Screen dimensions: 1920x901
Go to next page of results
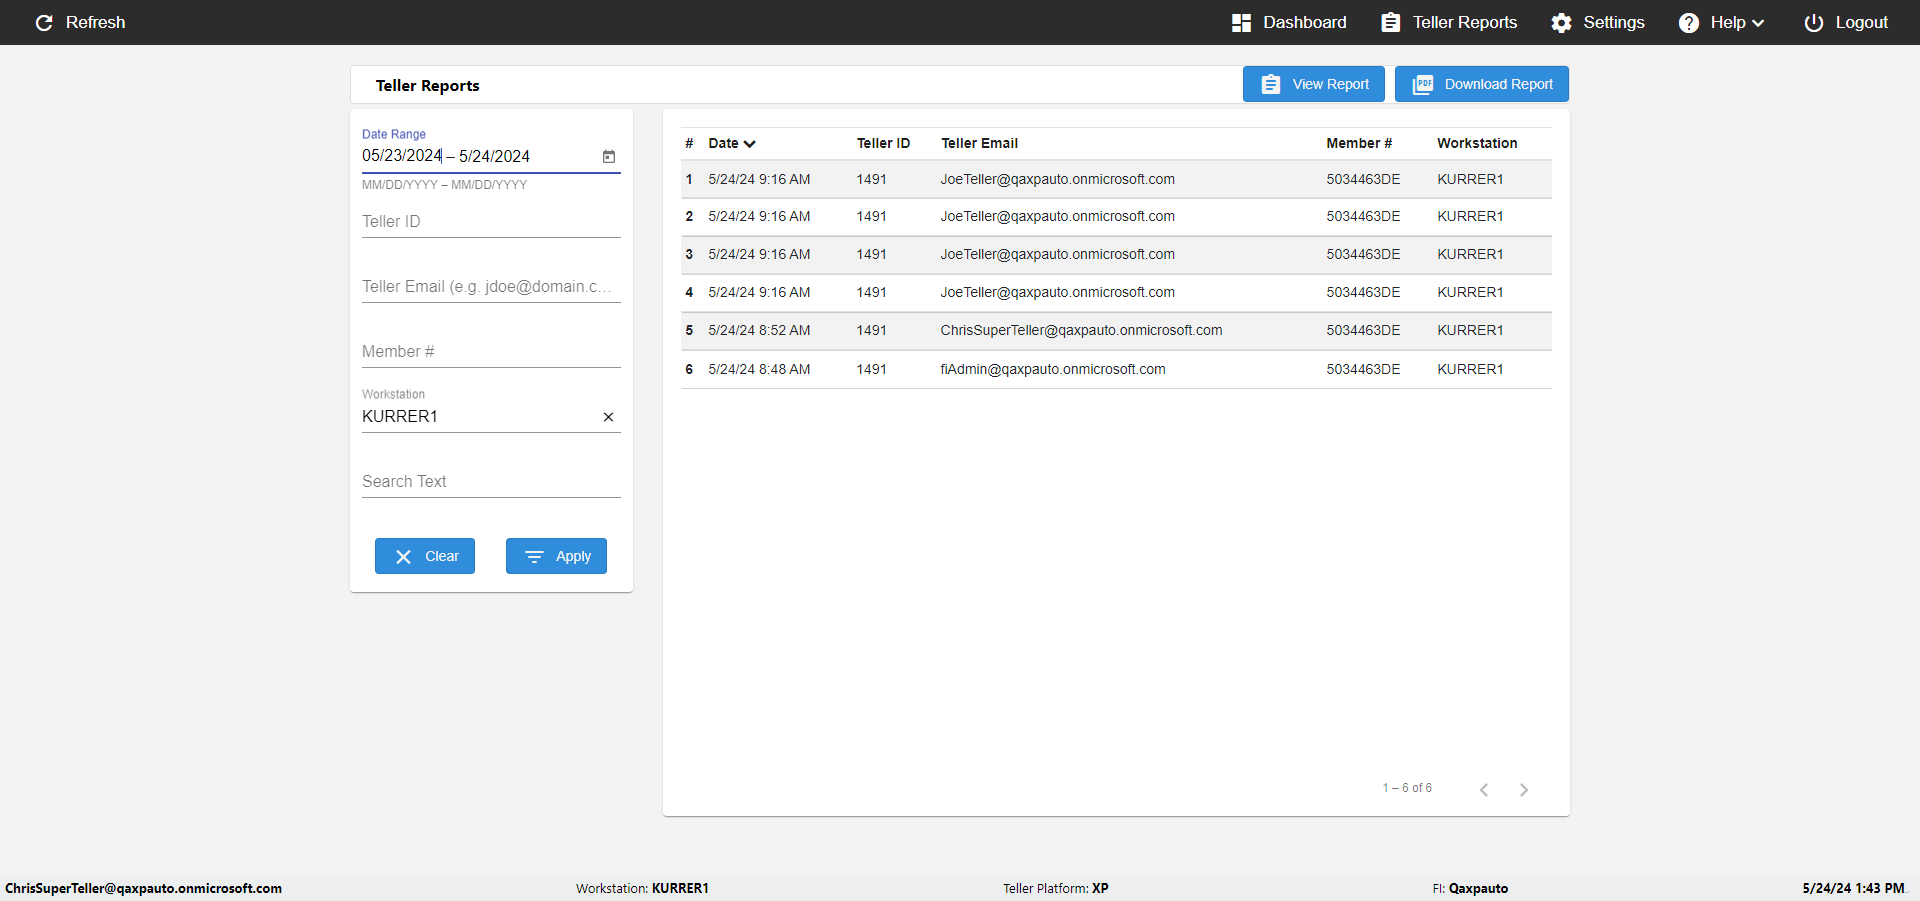tap(1524, 790)
